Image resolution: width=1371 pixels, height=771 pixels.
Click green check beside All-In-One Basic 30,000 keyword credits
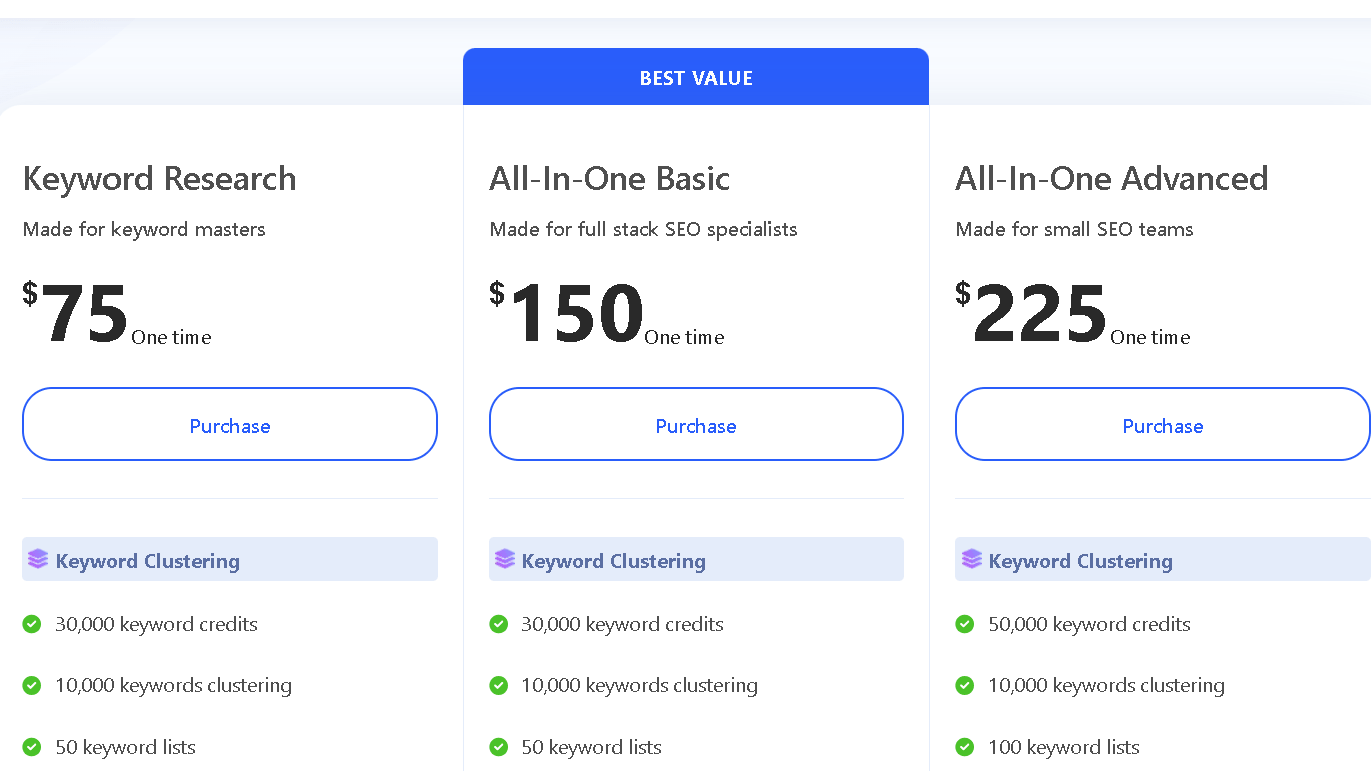pyautogui.click(x=498, y=624)
